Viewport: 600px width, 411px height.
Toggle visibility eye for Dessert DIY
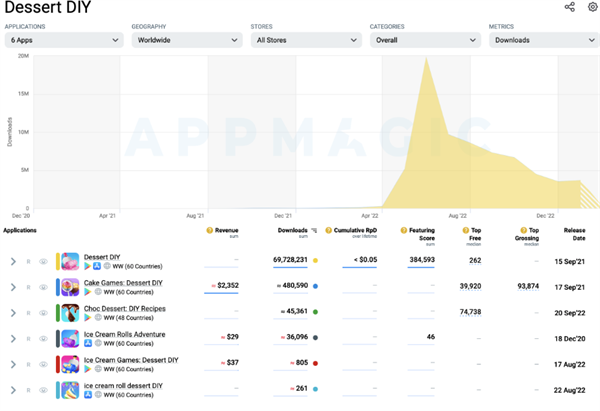(43, 262)
